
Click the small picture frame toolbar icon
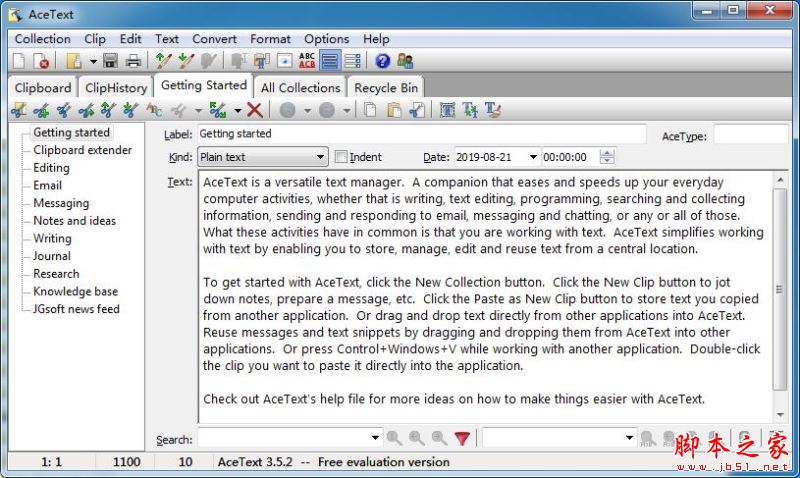(x=285, y=61)
